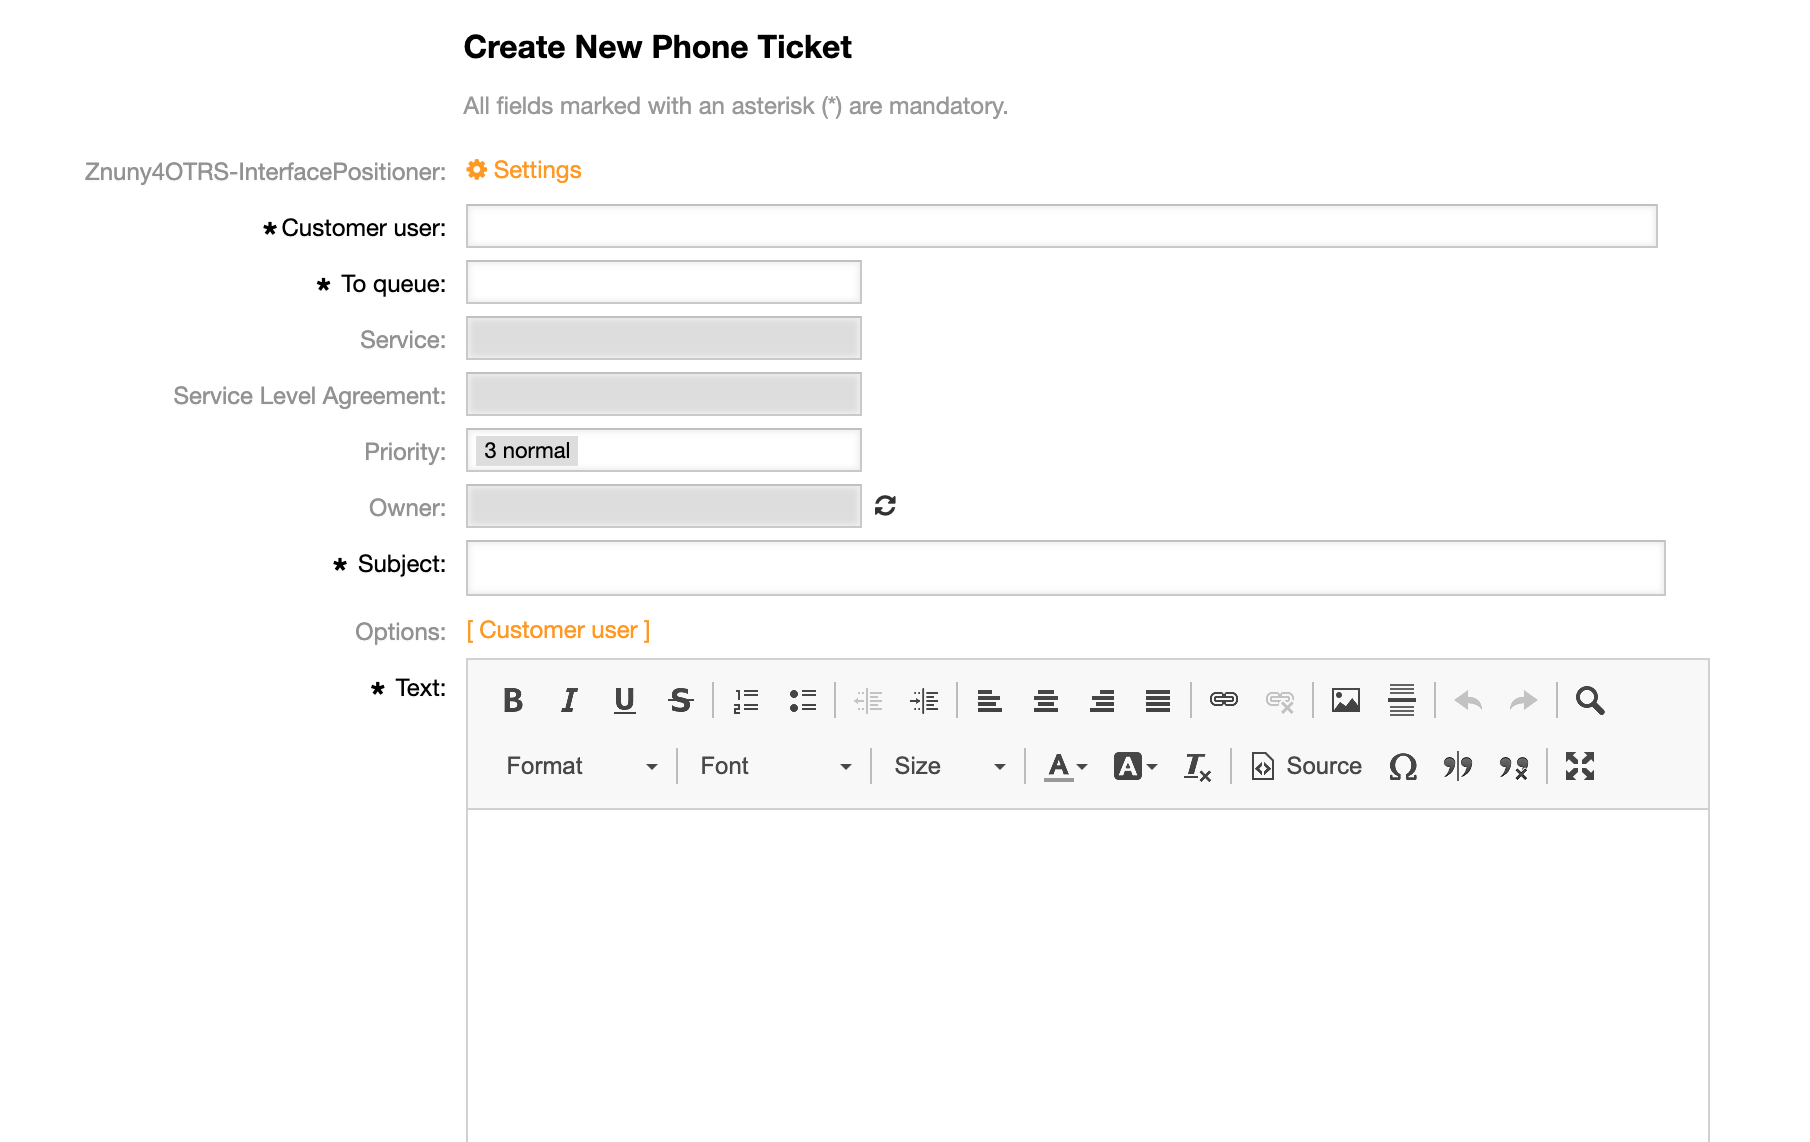Toggle bold formatting in text editor

513,701
